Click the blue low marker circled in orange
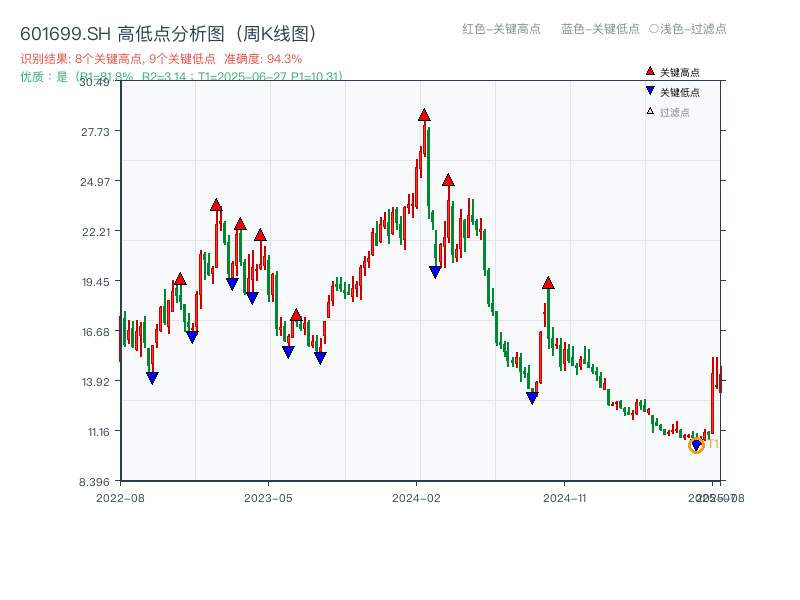The width and height of the screenshot is (800, 600). (697, 444)
